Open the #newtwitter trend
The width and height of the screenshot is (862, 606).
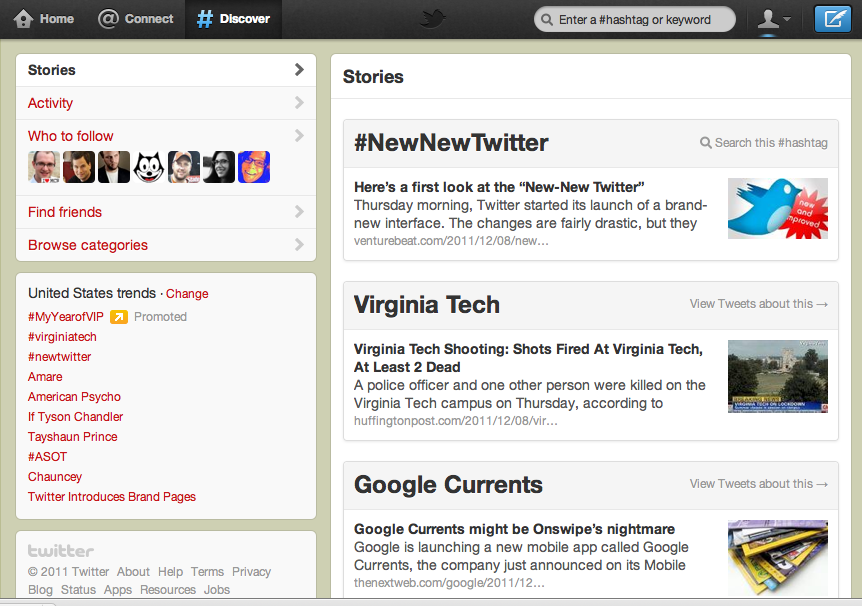(59, 356)
